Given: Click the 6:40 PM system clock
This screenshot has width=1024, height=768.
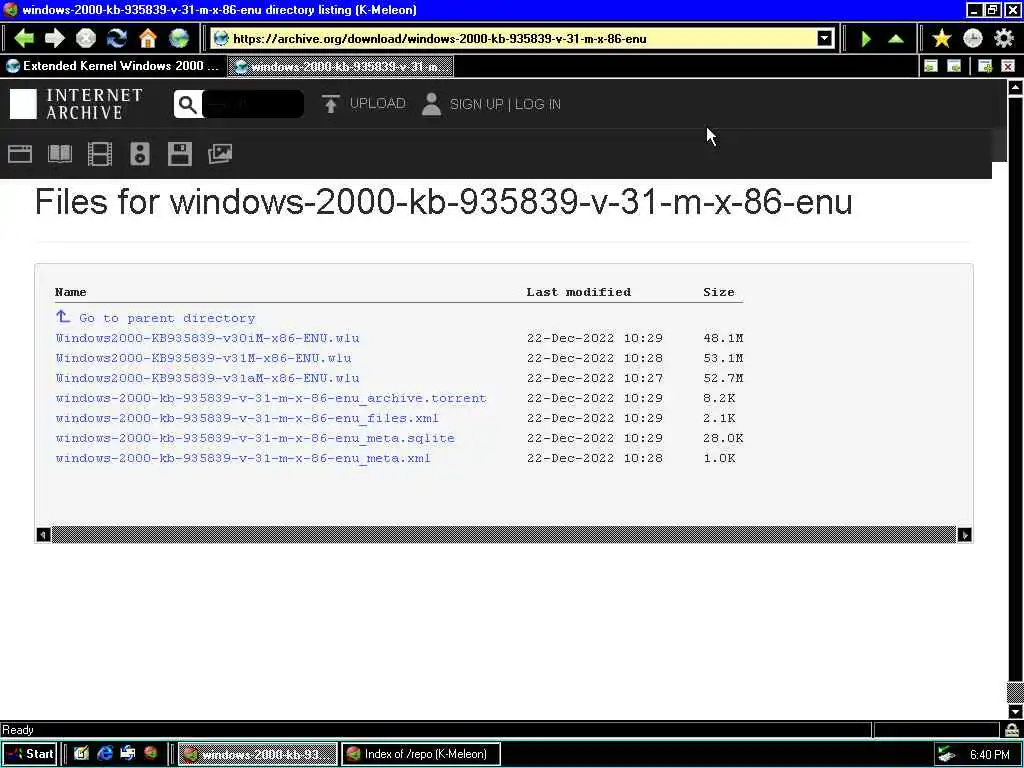Looking at the screenshot, I should tap(989, 755).
